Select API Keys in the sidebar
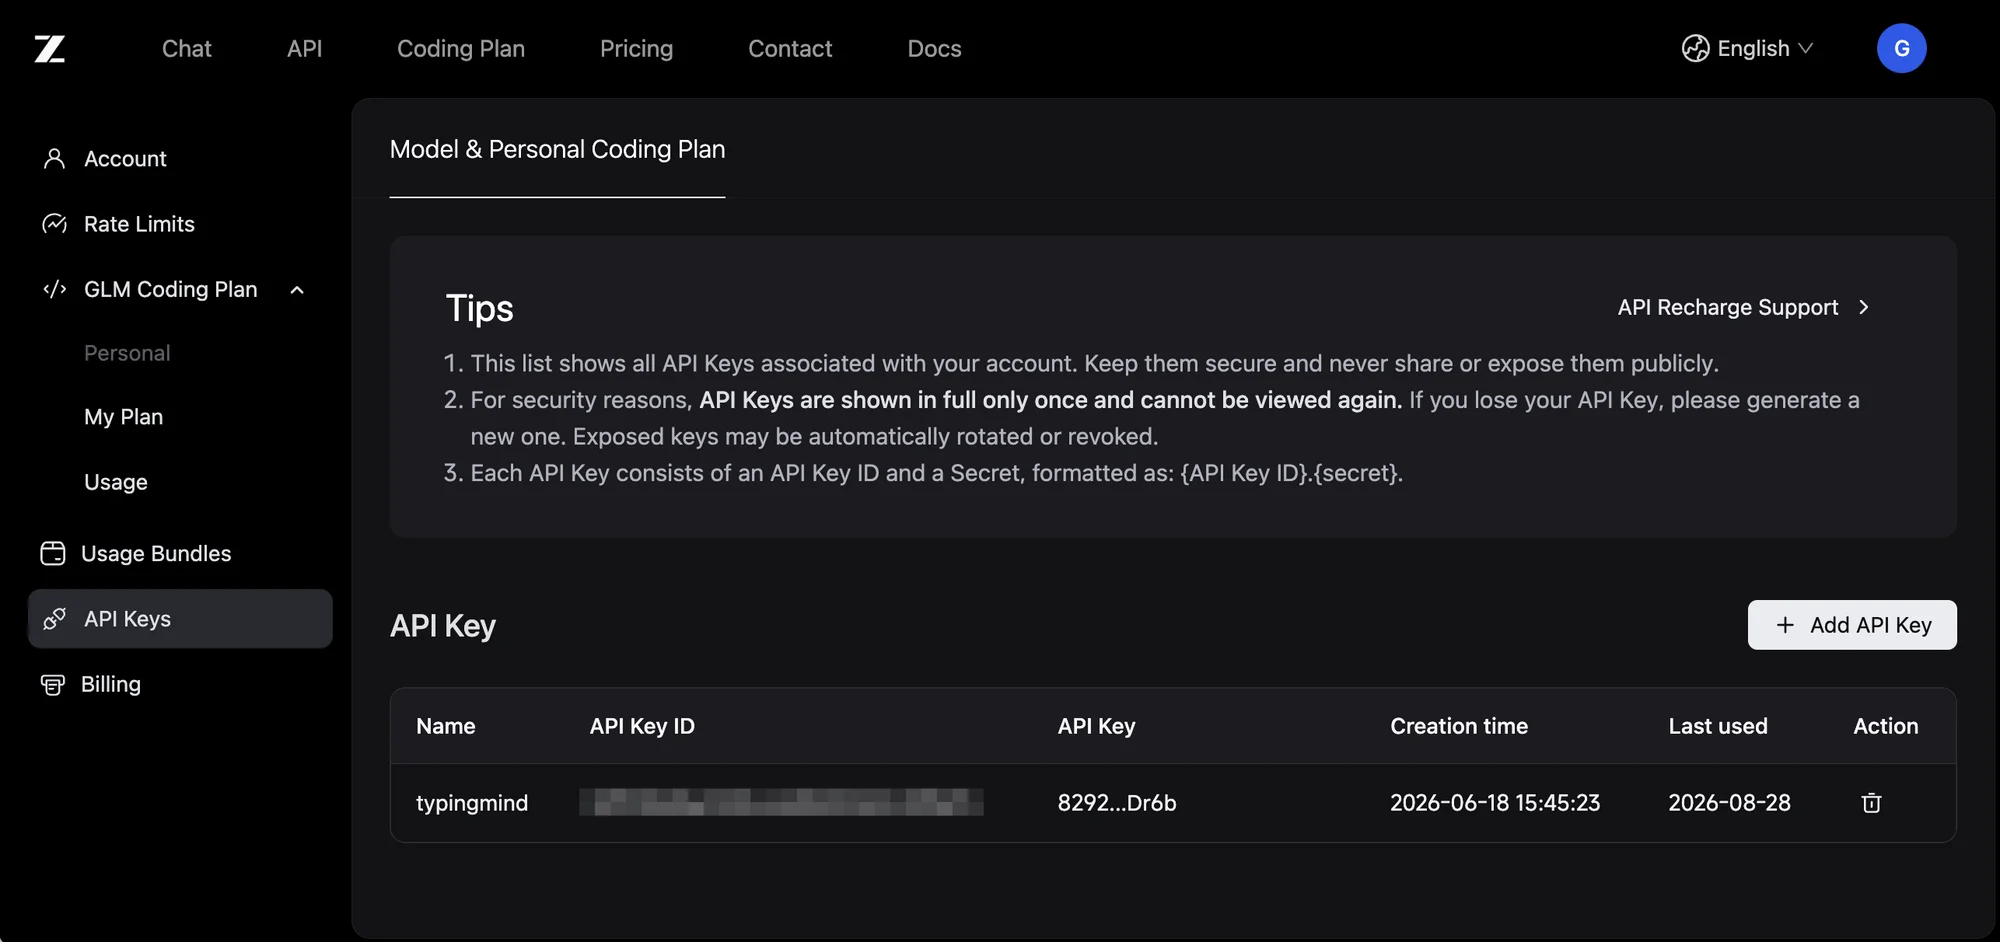 tap(180, 619)
